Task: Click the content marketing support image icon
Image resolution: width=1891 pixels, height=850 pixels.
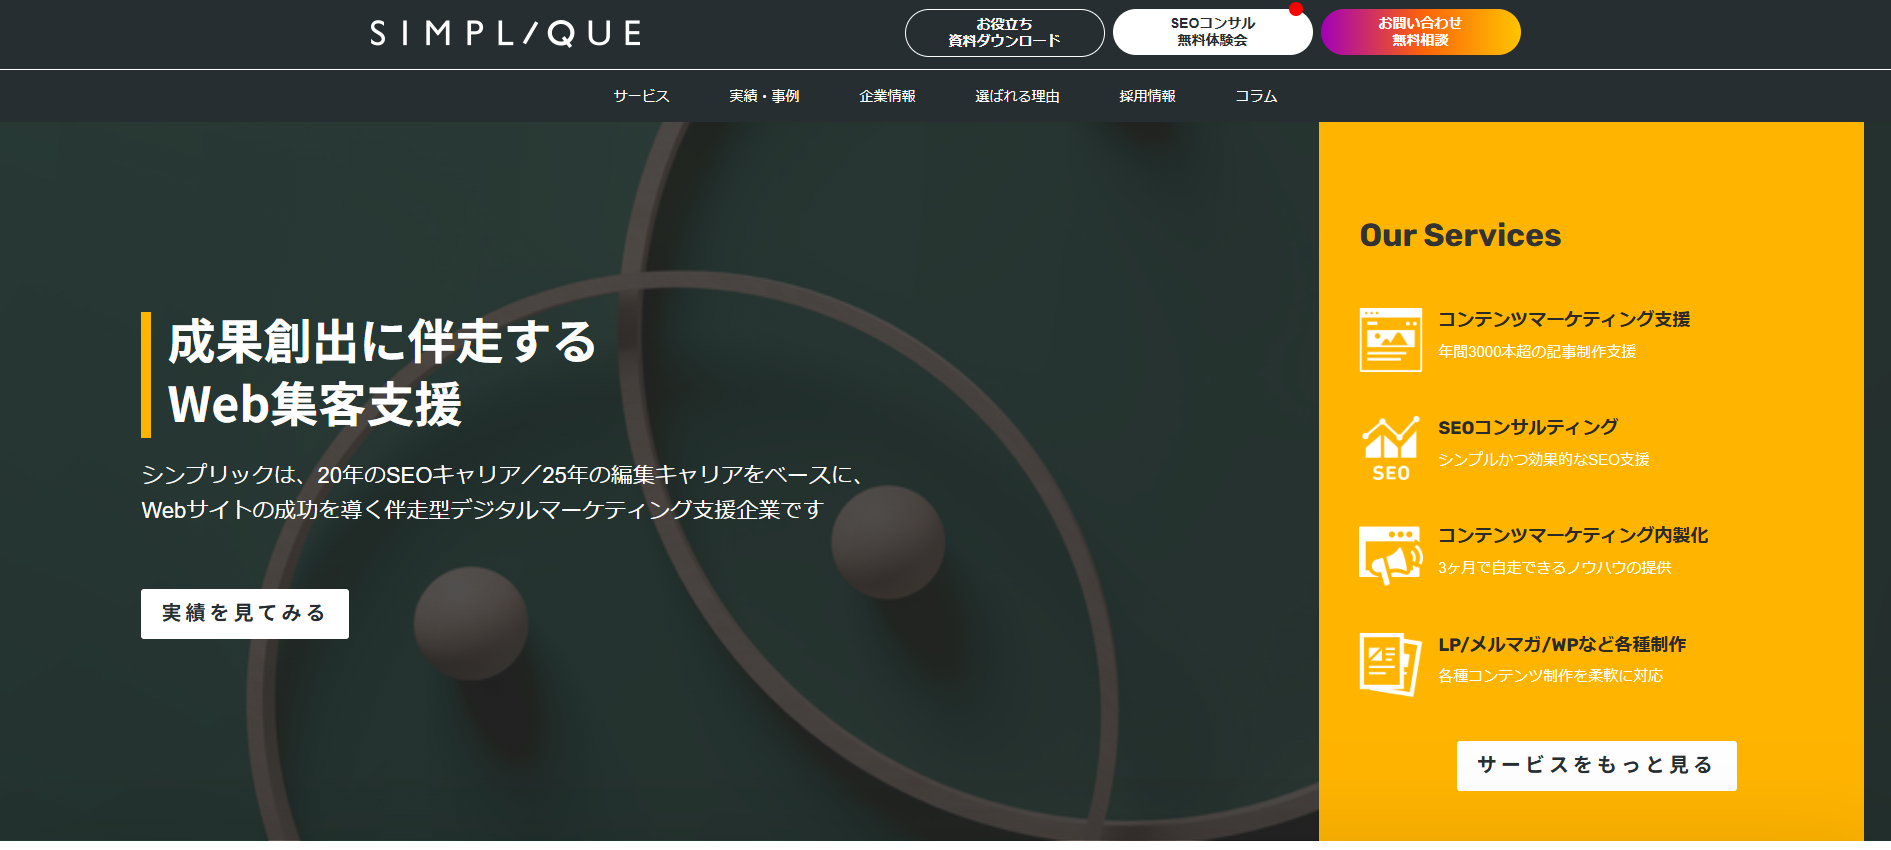Action: pyautogui.click(x=1390, y=340)
